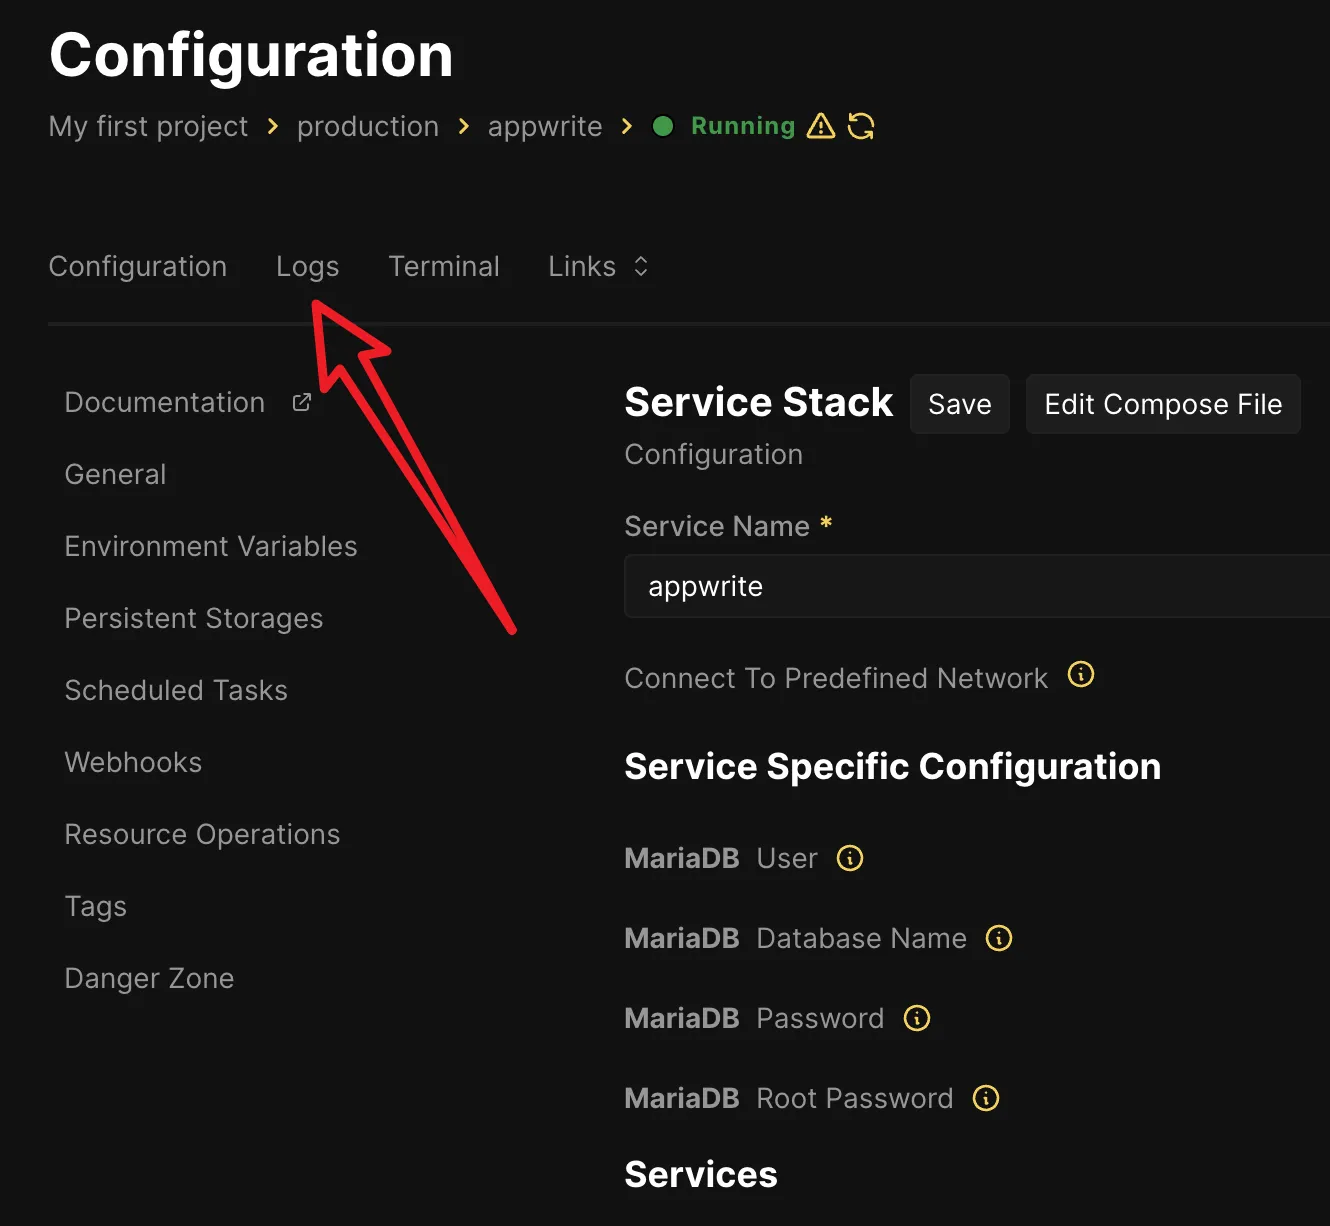
Task: Save the Service Stack configuration
Action: click(959, 404)
